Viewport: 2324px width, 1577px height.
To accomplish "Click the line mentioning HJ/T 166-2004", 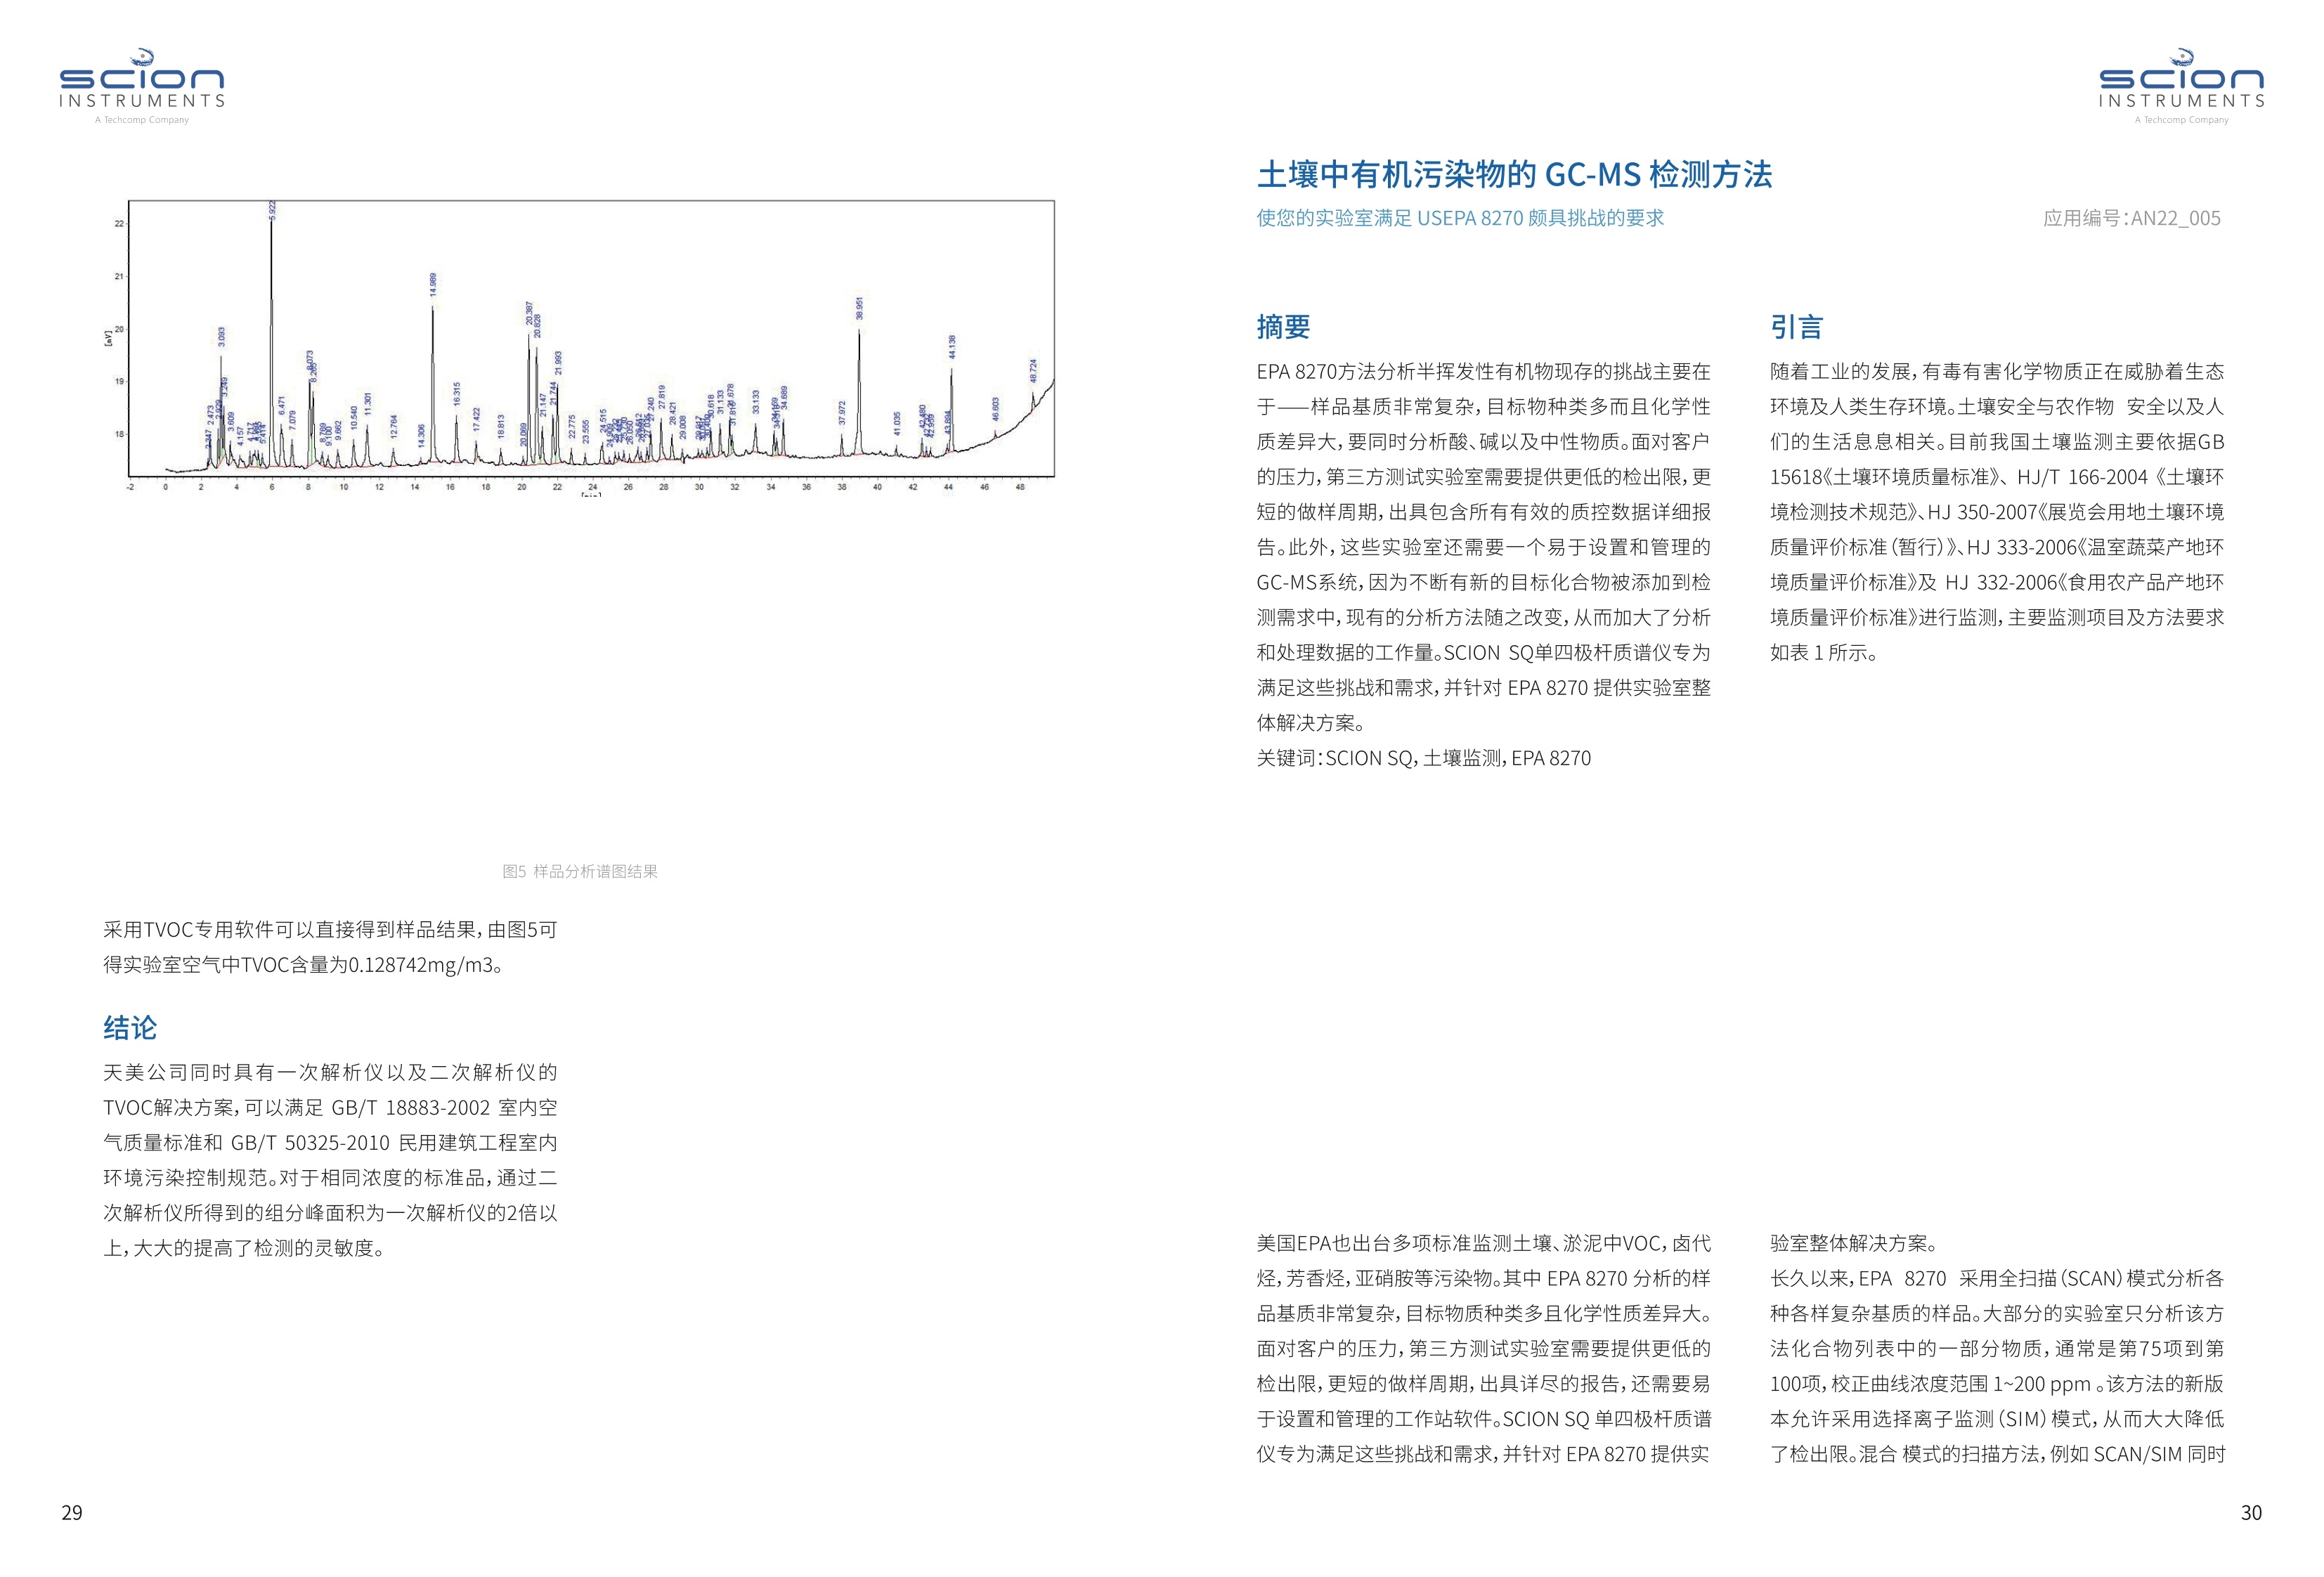I will [x=1997, y=477].
